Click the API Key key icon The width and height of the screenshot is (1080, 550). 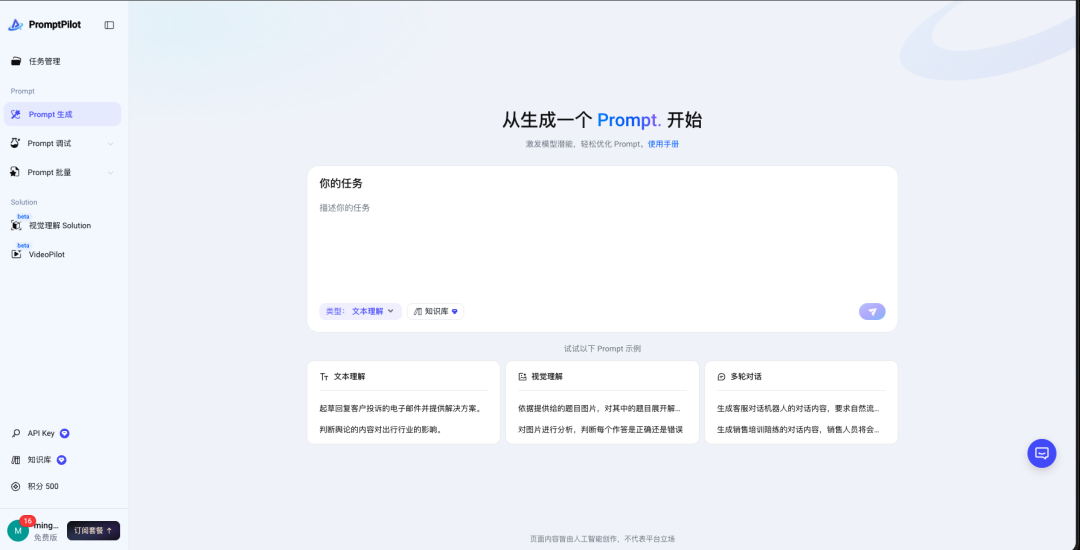[x=16, y=434]
